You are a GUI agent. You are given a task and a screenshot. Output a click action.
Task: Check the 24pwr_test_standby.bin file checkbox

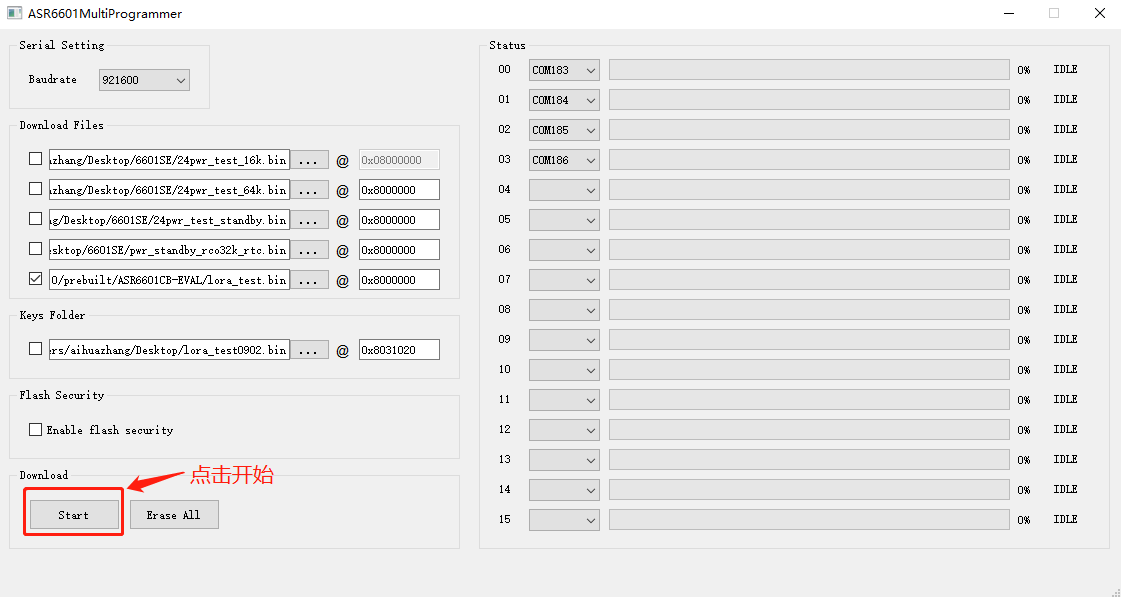35,219
